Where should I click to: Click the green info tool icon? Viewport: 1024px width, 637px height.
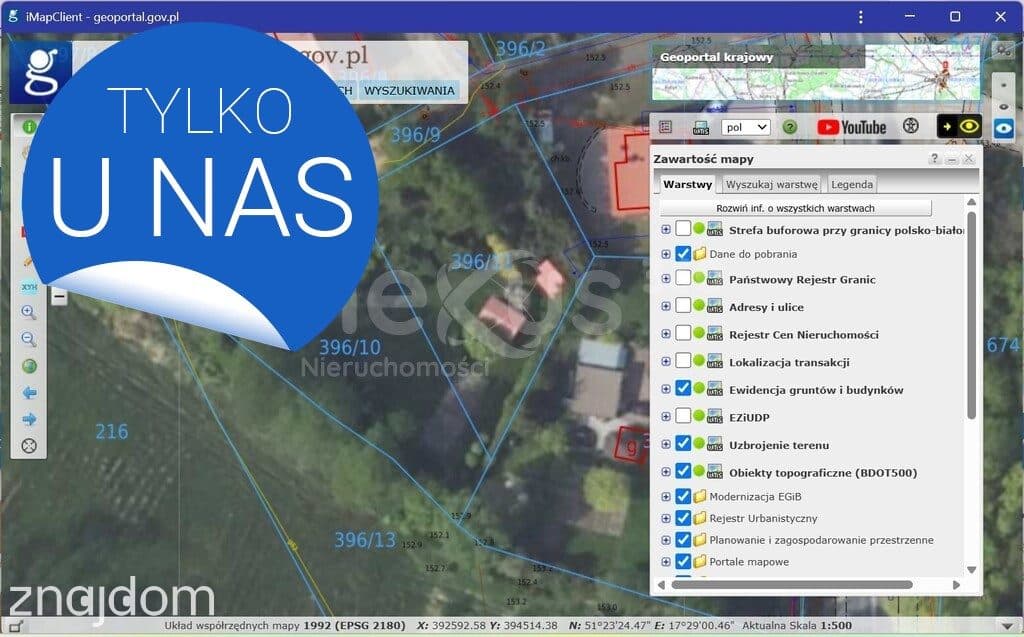pyautogui.click(x=29, y=127)
